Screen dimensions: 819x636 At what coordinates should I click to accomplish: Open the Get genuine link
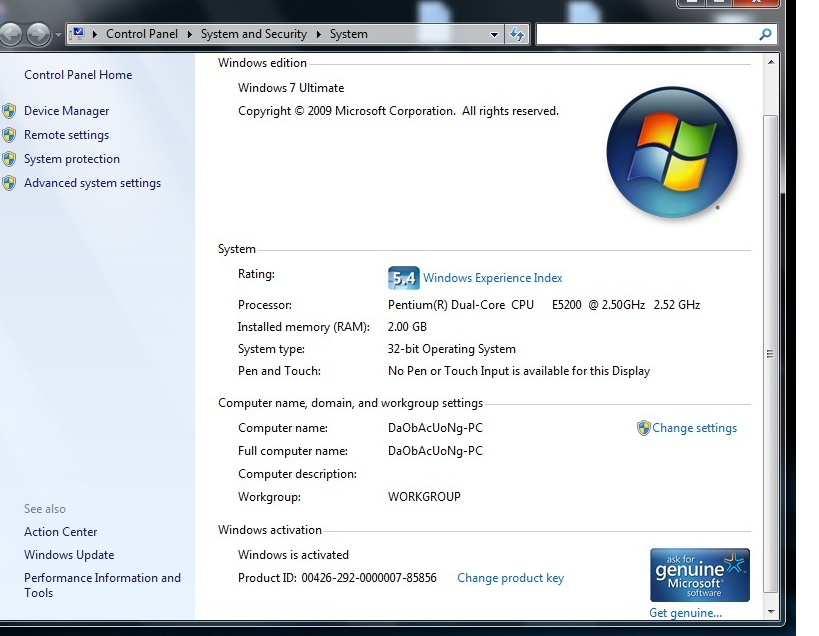[685, 613]
